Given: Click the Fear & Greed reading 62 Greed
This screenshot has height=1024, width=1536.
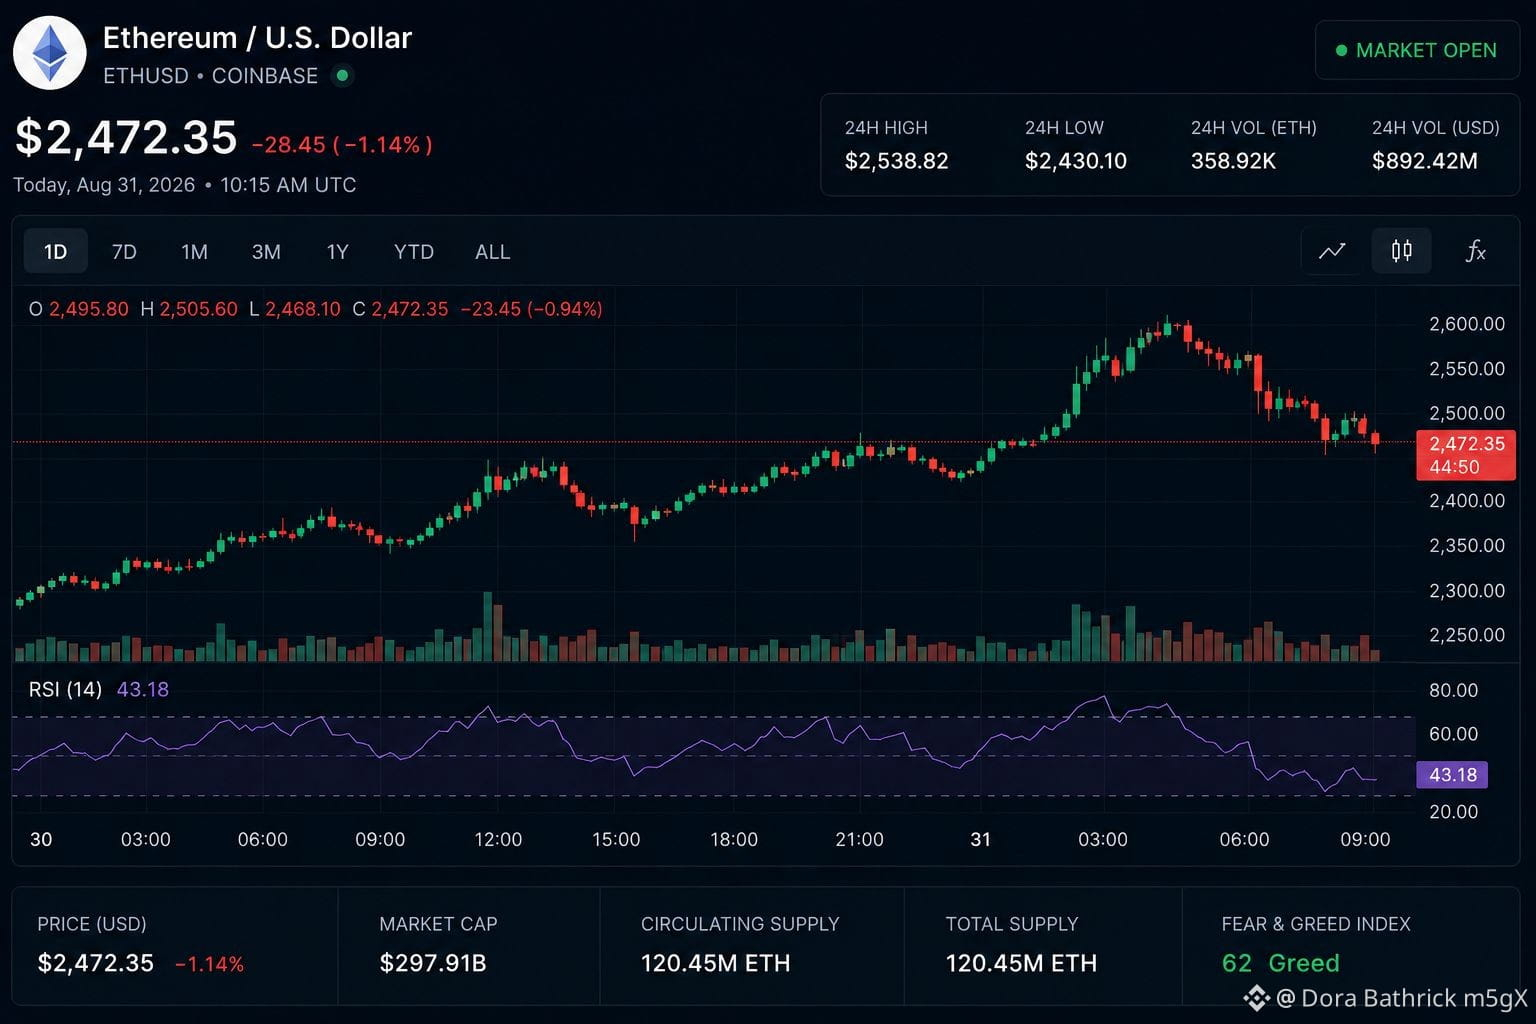Looking at the screenshot, I should (1280, 963).
